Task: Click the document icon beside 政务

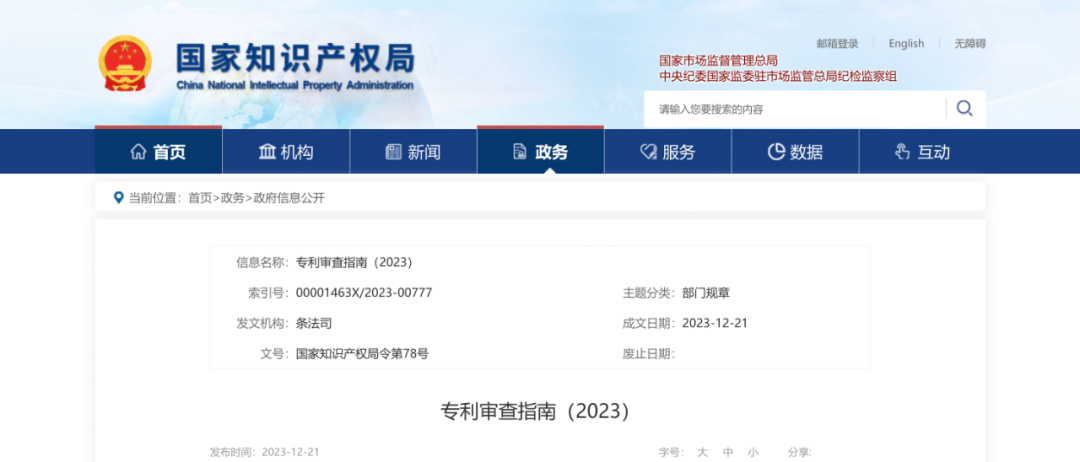Action: click(x=519, y=152)
